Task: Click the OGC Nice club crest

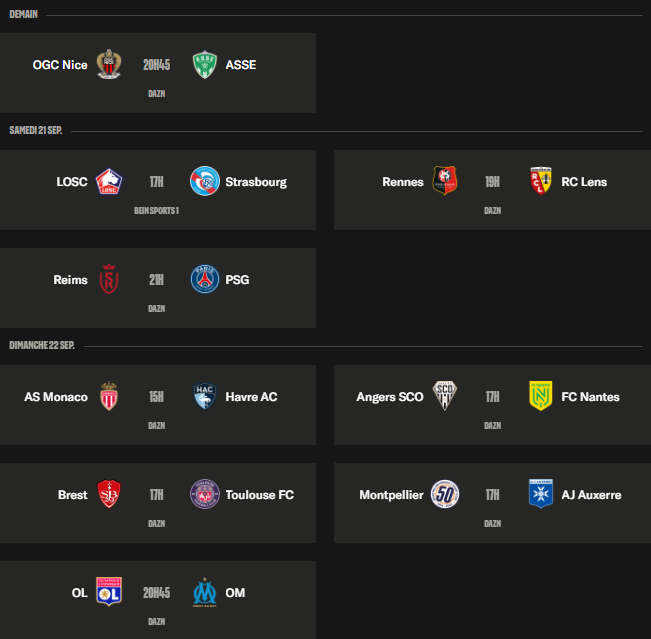Action: [x=109, y=64]
